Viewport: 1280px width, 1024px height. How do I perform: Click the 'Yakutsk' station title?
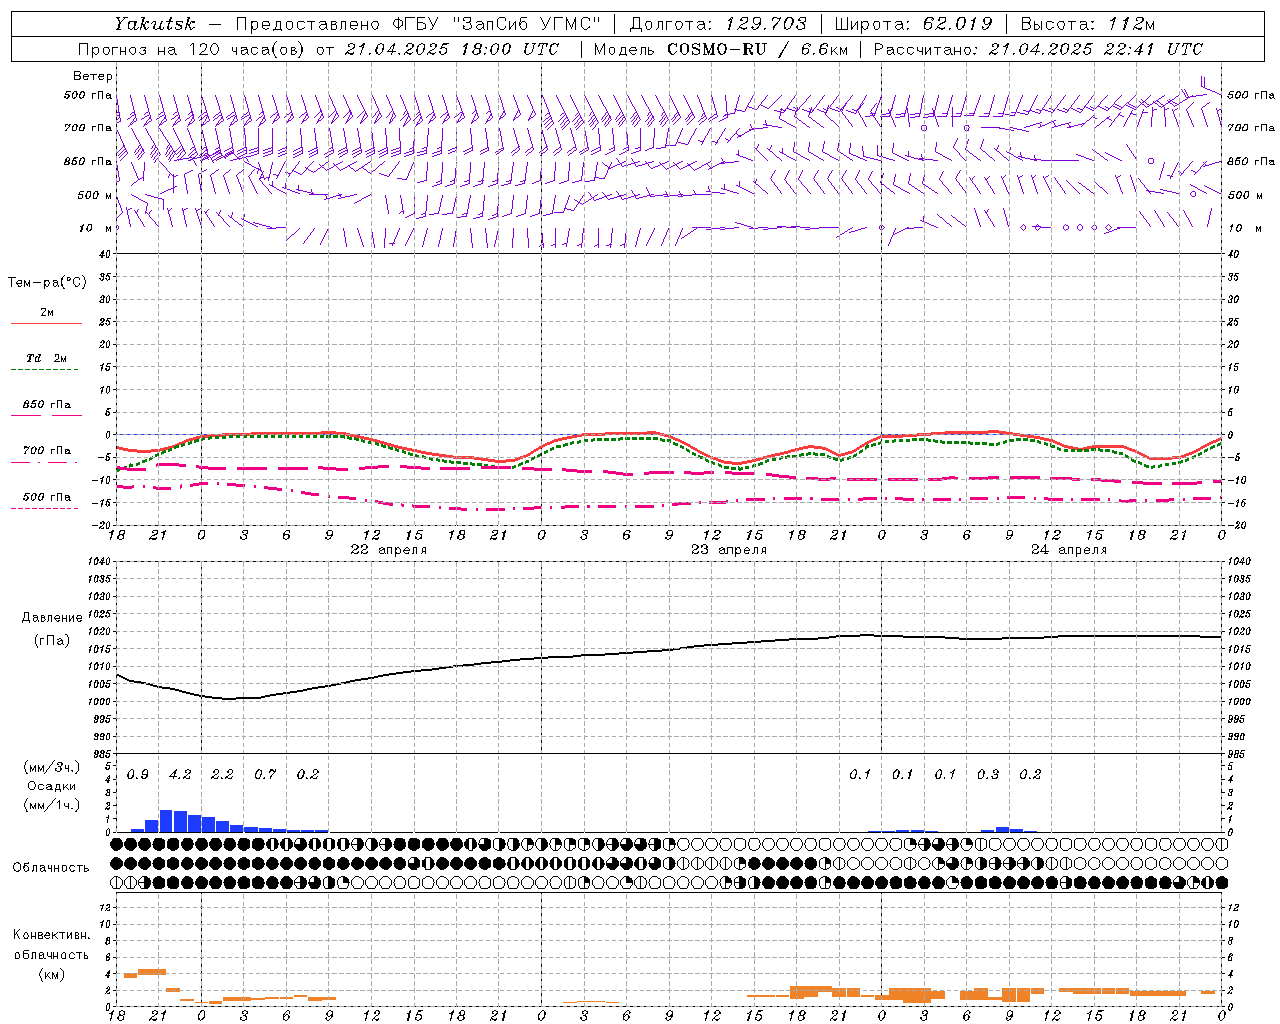click(x=155, y=24)
